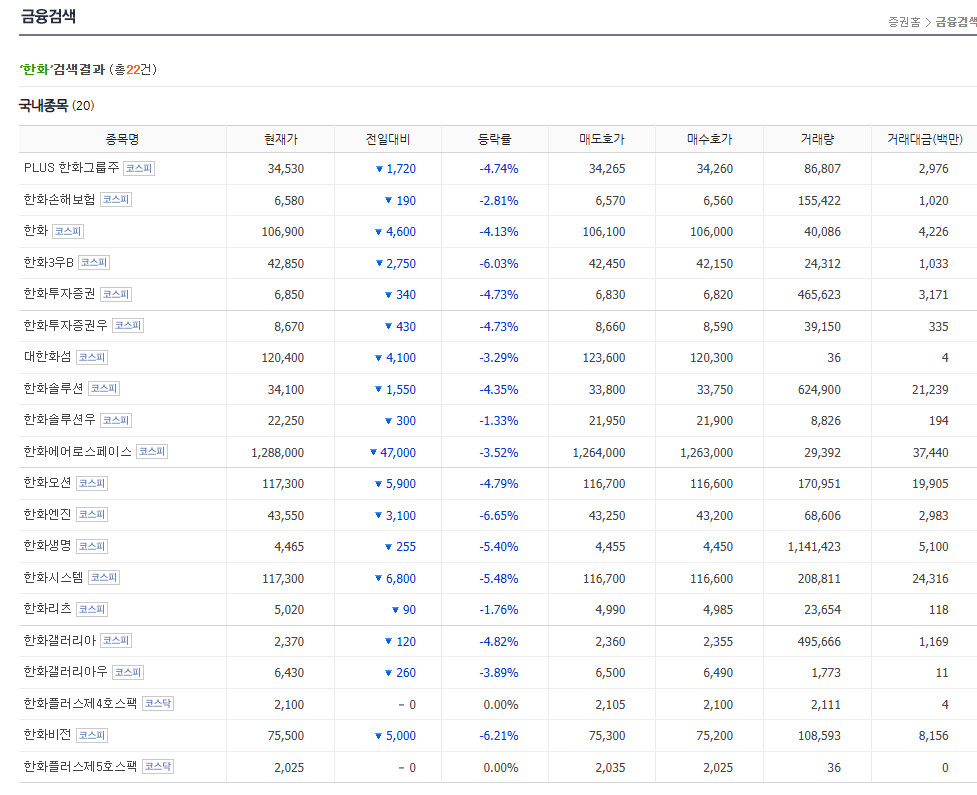Click the down arrow beside 90 change
Viewport: 977px width, 795px height.
click(395, 610)
